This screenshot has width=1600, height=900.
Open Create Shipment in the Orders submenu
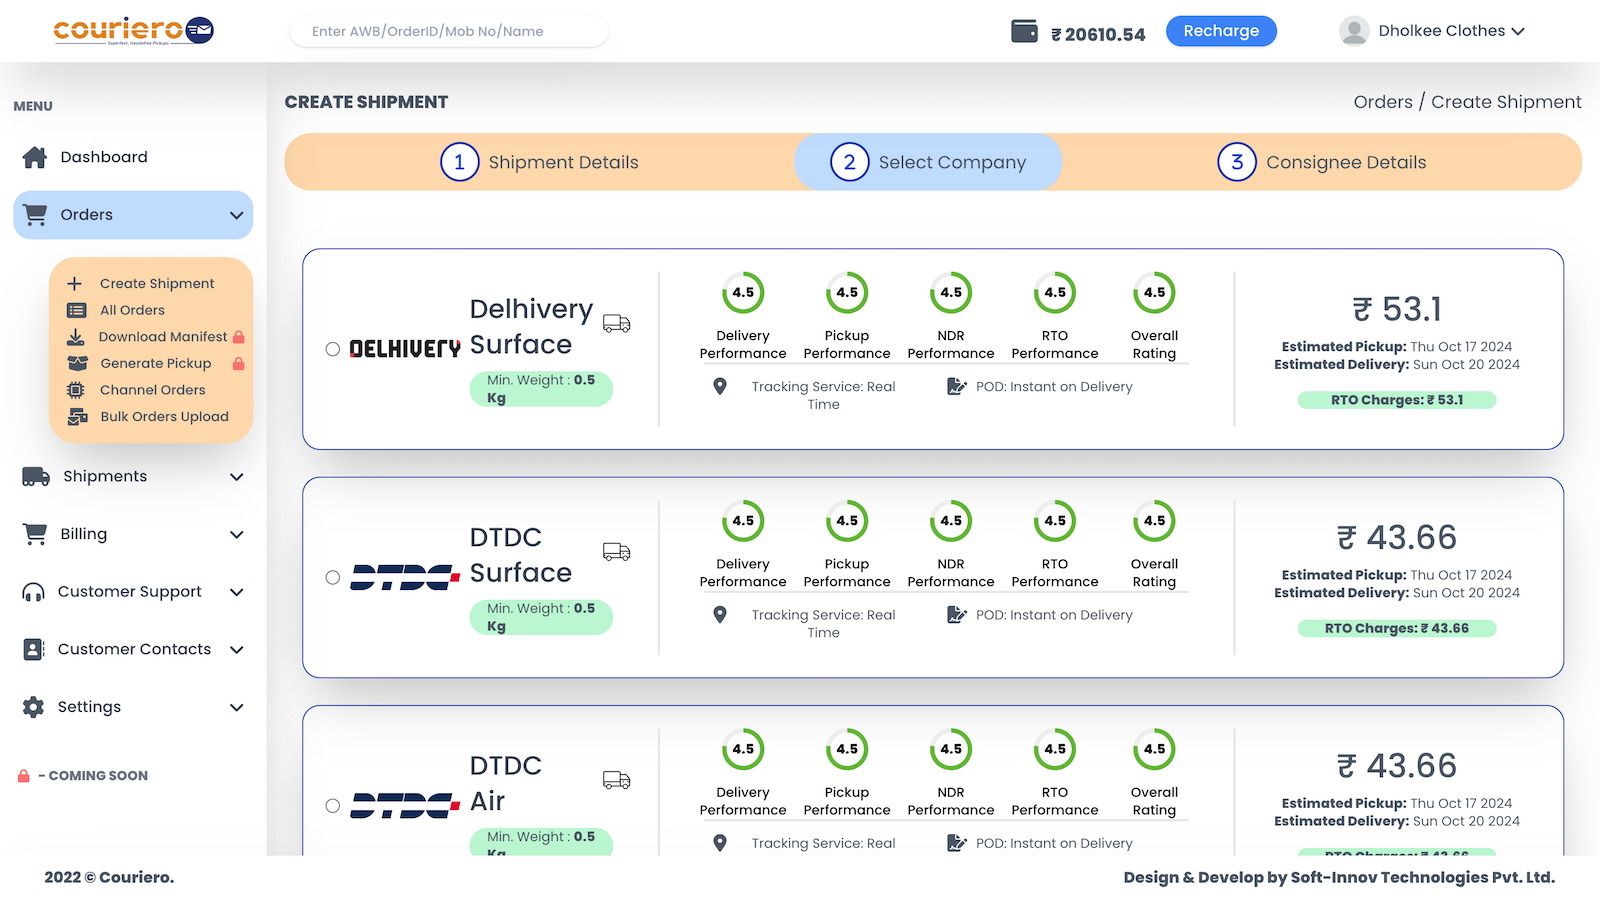click(157, 284)
